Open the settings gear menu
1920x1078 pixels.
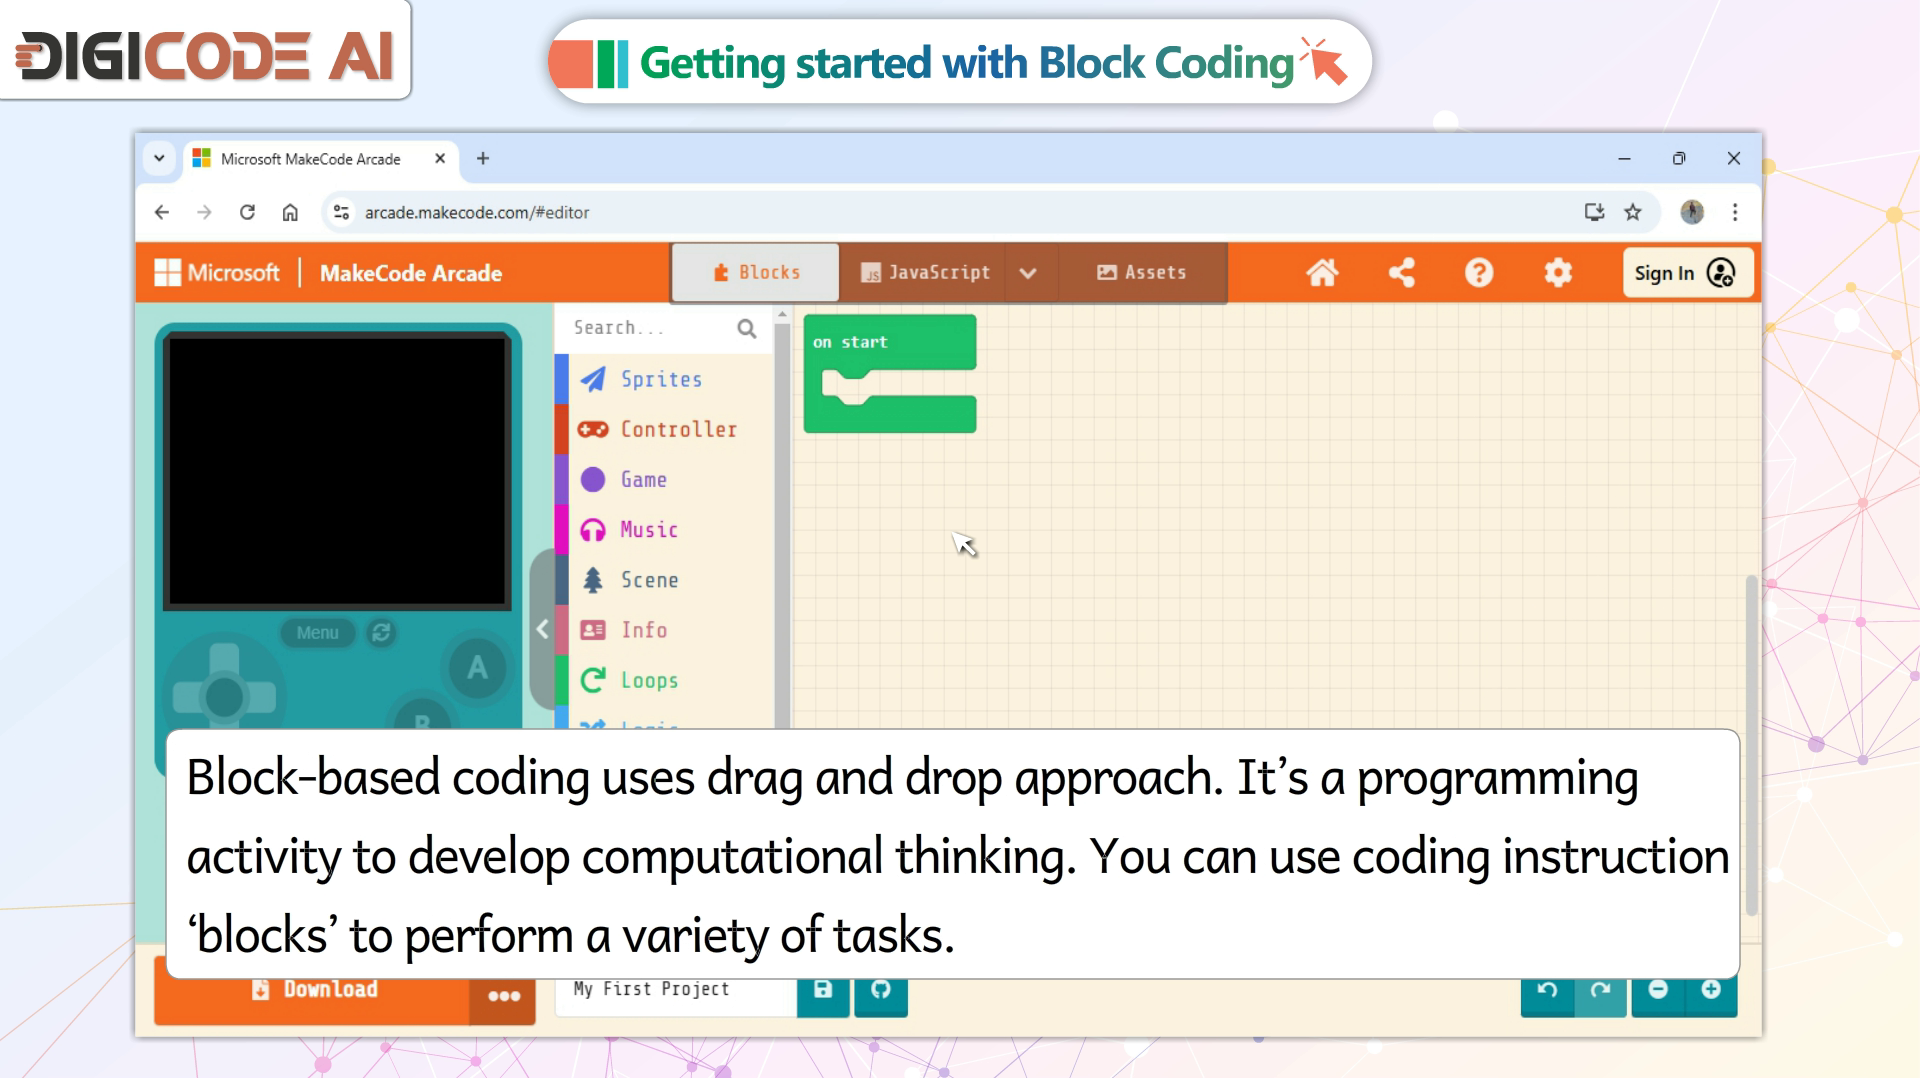[1558, 272]
